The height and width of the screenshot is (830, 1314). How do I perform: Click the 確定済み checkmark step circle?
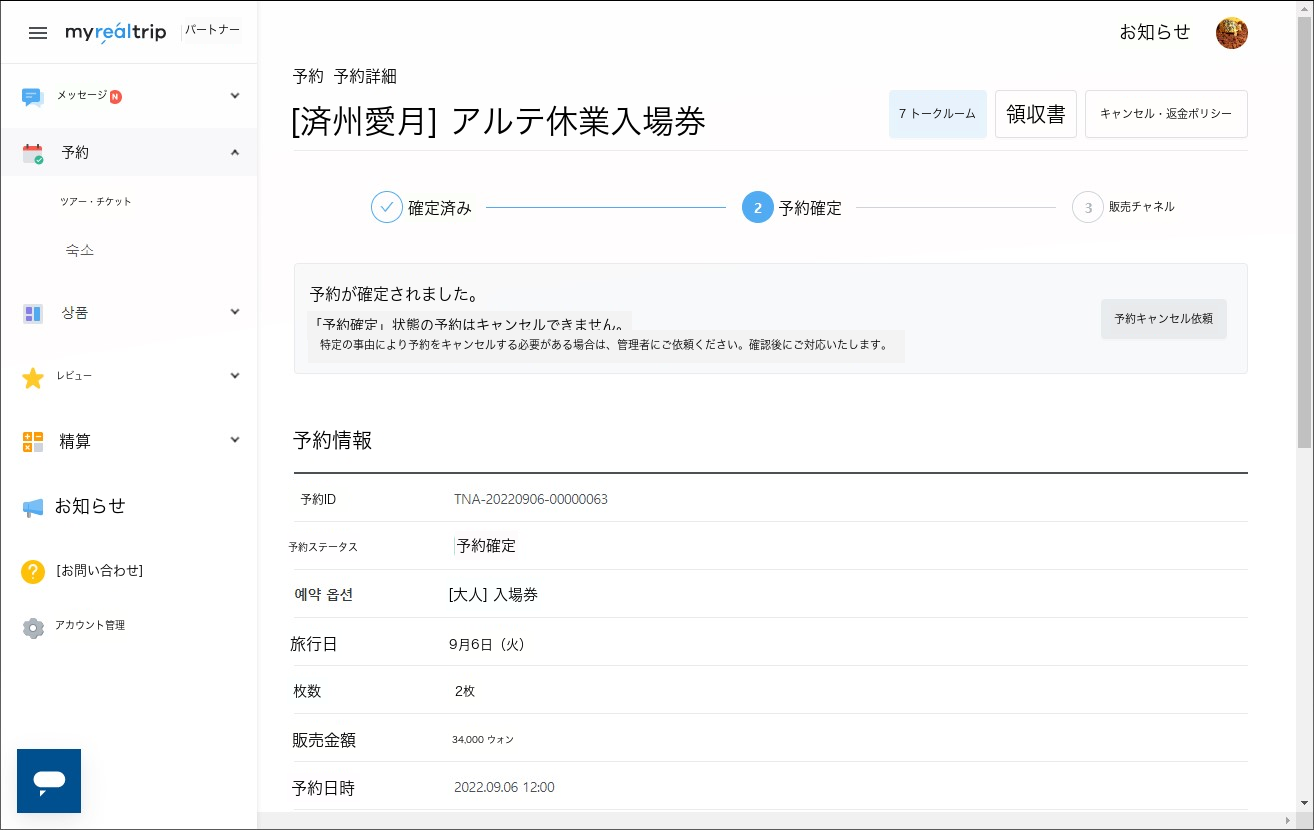pyautogui.click(x=387, y=207)
